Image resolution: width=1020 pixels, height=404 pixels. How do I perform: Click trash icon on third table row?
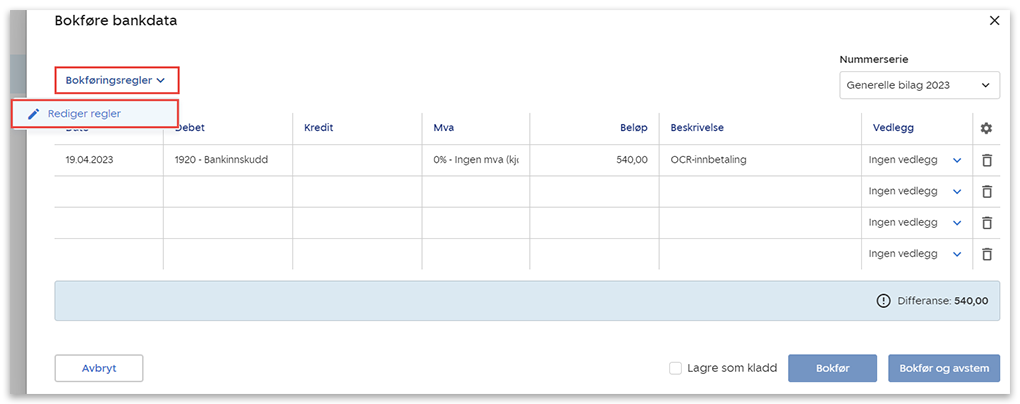pyautogui.click(x=986, y=222)
